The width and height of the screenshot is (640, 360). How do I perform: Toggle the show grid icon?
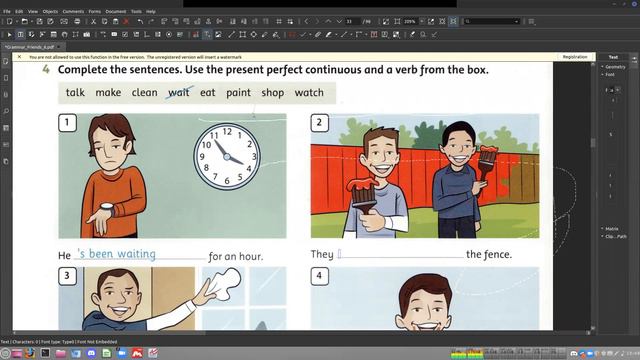pos(279,21)
